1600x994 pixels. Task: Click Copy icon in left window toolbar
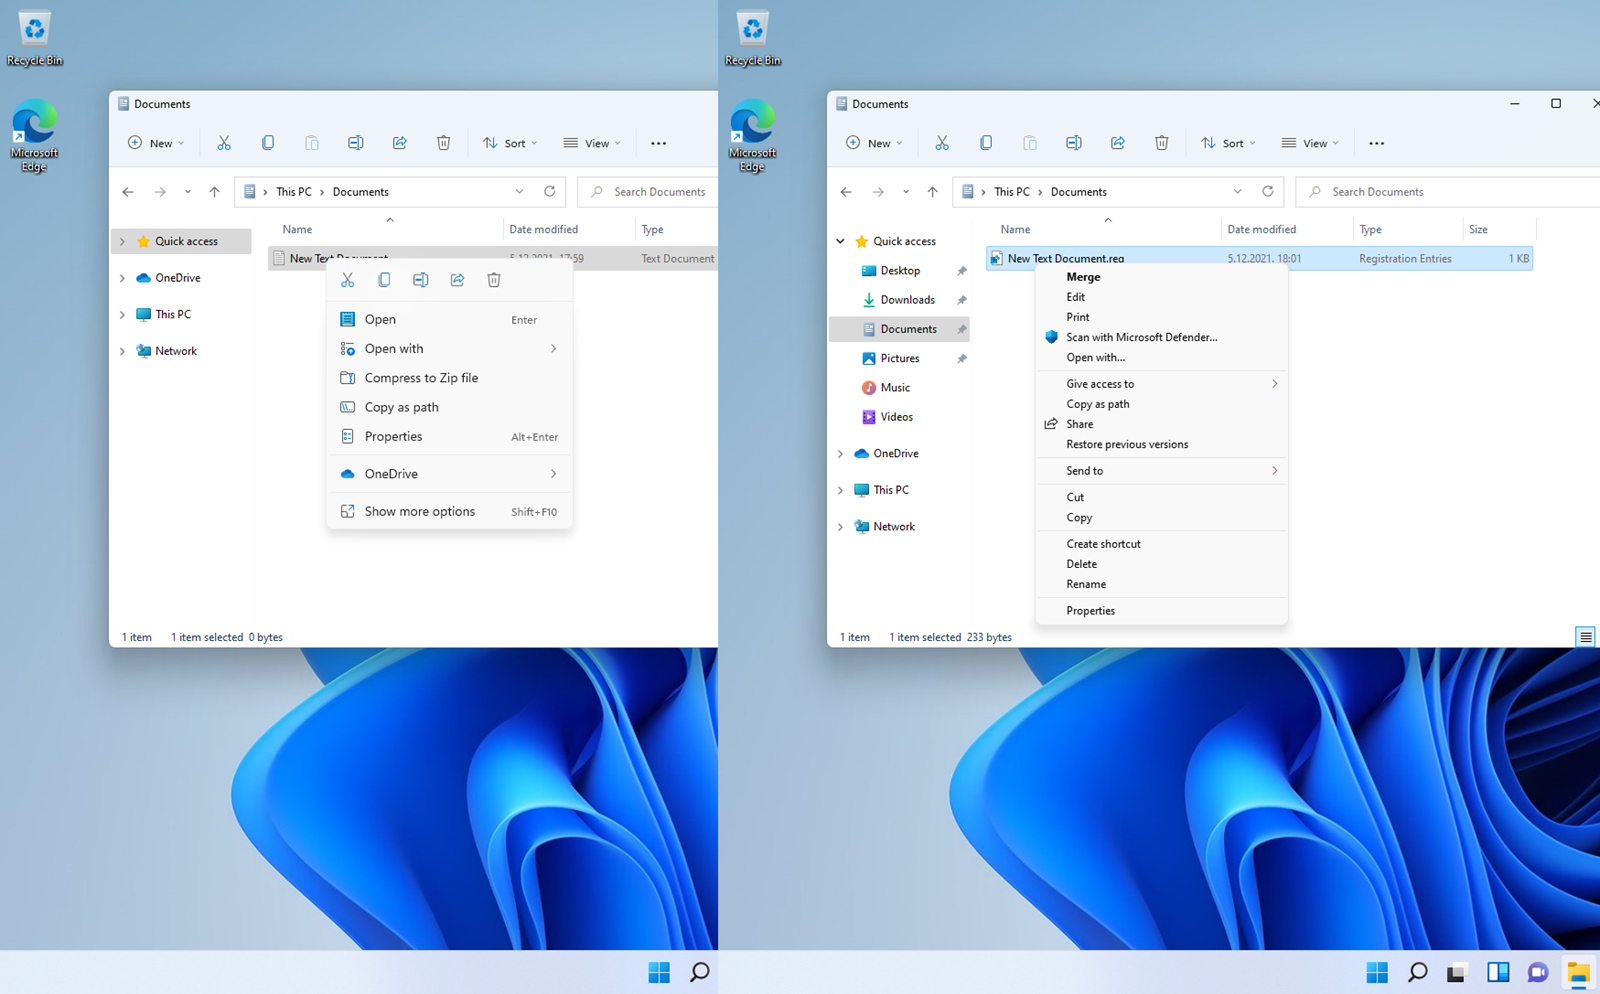tap(268, 143)
